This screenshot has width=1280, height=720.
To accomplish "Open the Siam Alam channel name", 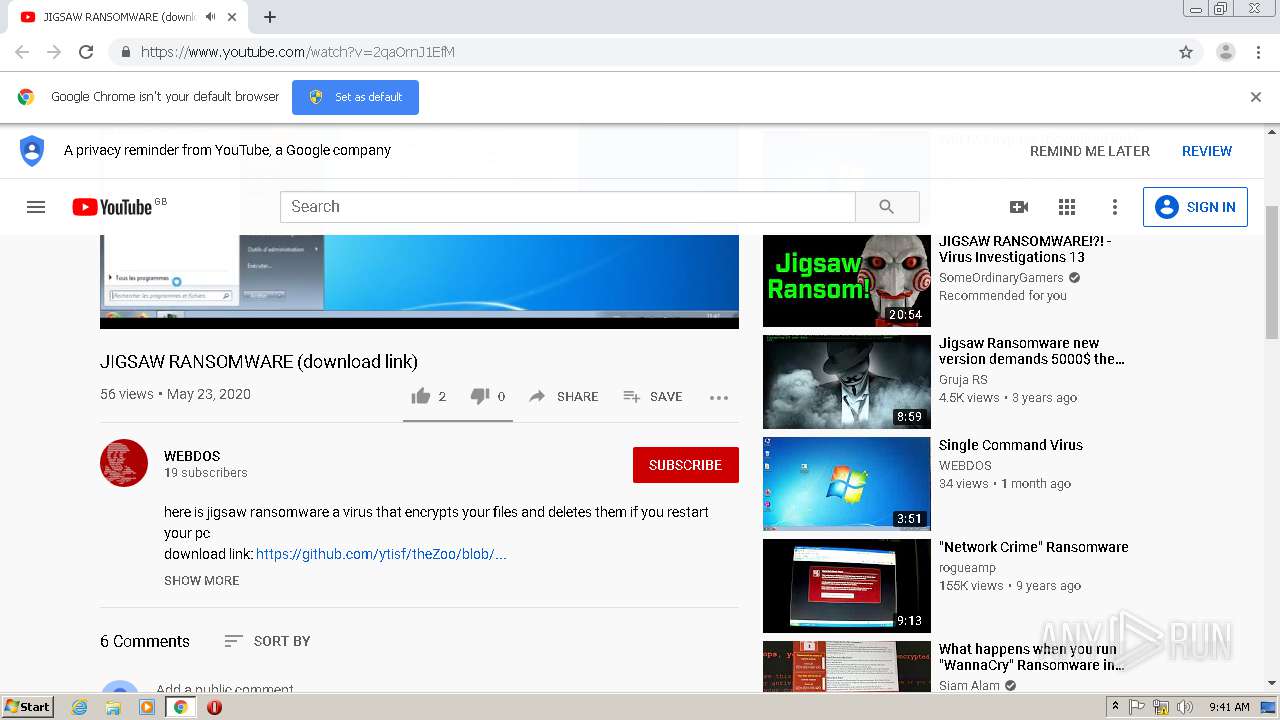I will click(969, 686).
